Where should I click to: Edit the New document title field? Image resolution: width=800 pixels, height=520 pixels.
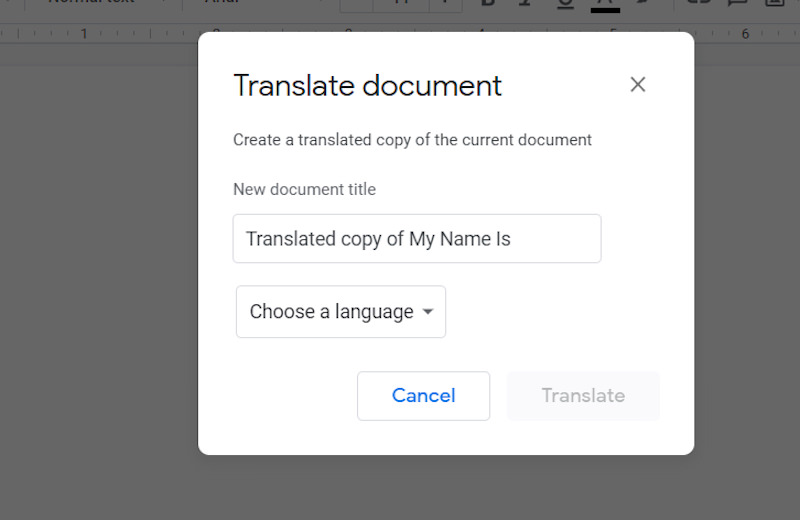tap(417, 239)
